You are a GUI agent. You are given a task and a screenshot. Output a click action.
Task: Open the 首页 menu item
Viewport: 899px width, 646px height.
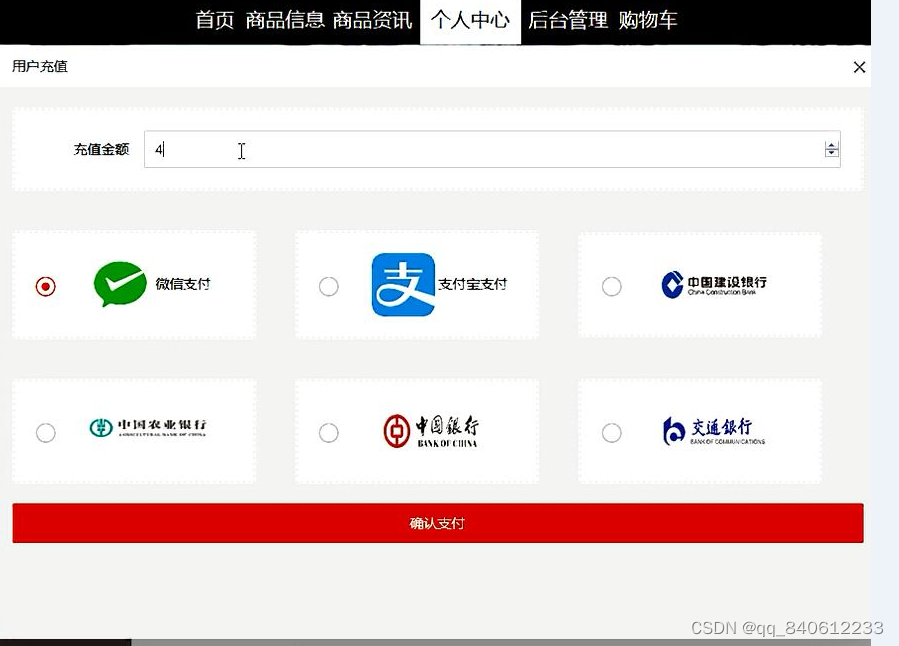pos(214,20)
